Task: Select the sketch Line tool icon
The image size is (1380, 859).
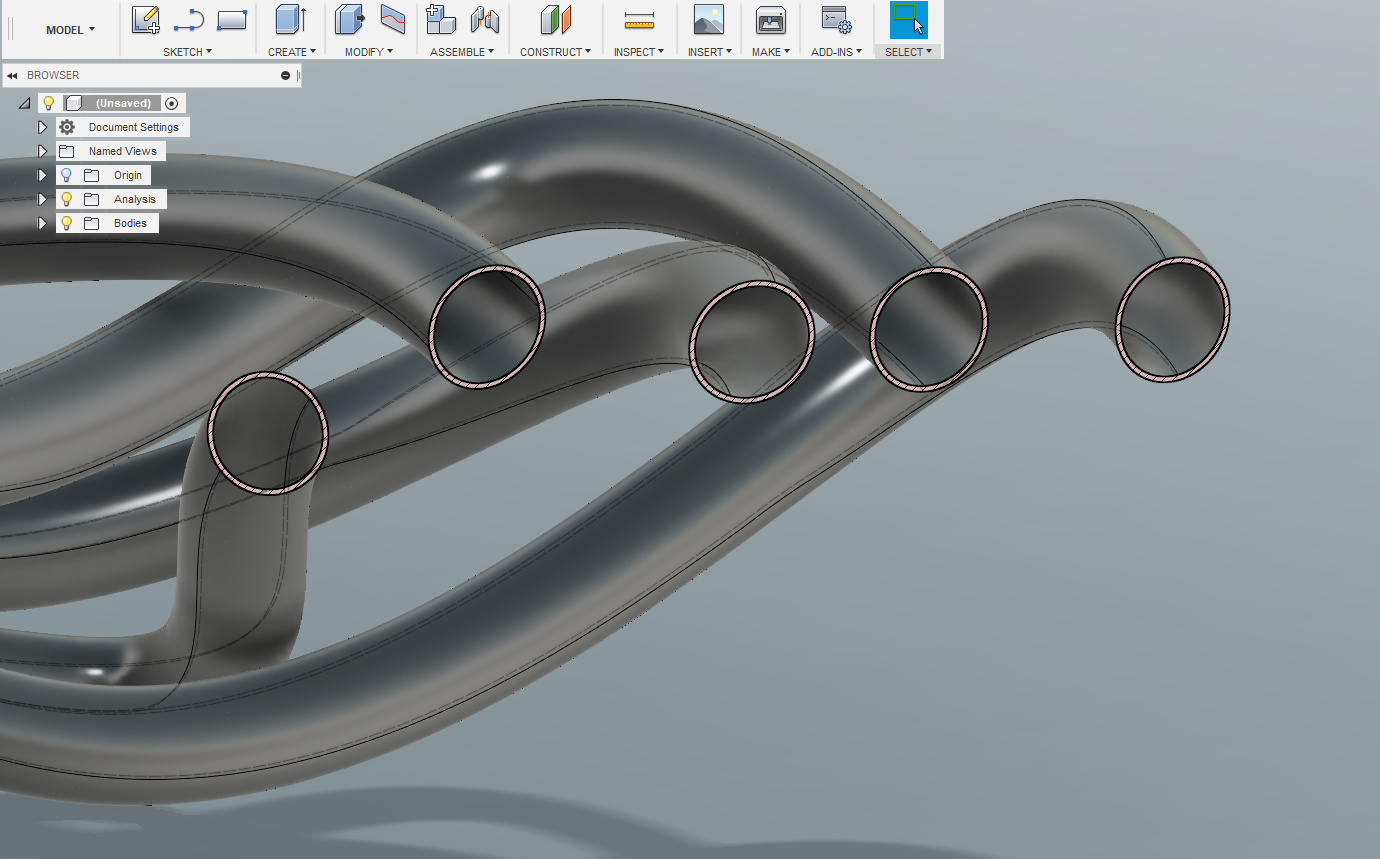Action: click(188, 19)
